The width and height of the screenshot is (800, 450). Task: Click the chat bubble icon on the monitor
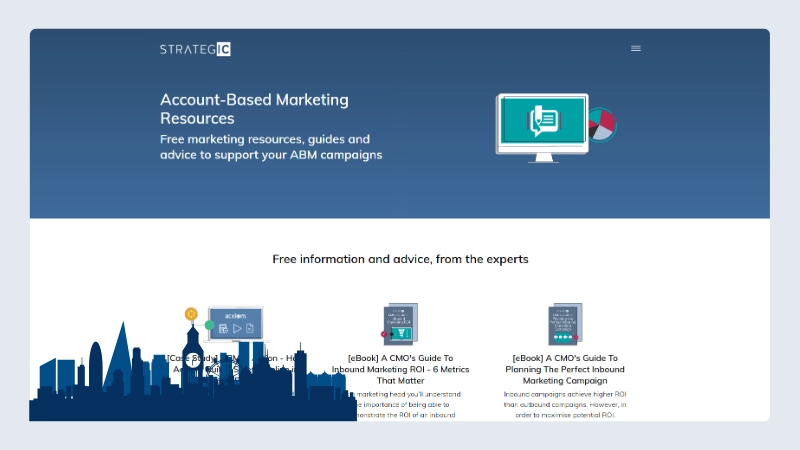[543, 119]
